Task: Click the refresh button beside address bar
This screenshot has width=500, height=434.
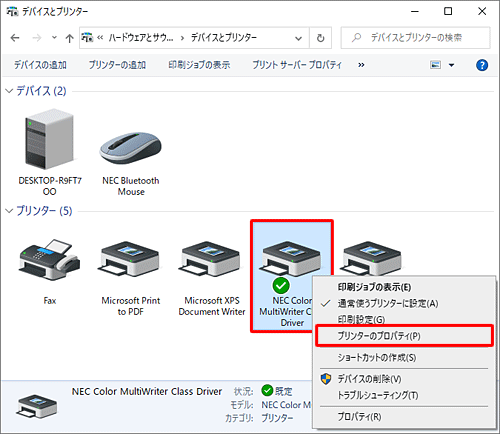Action: point(320,38)
